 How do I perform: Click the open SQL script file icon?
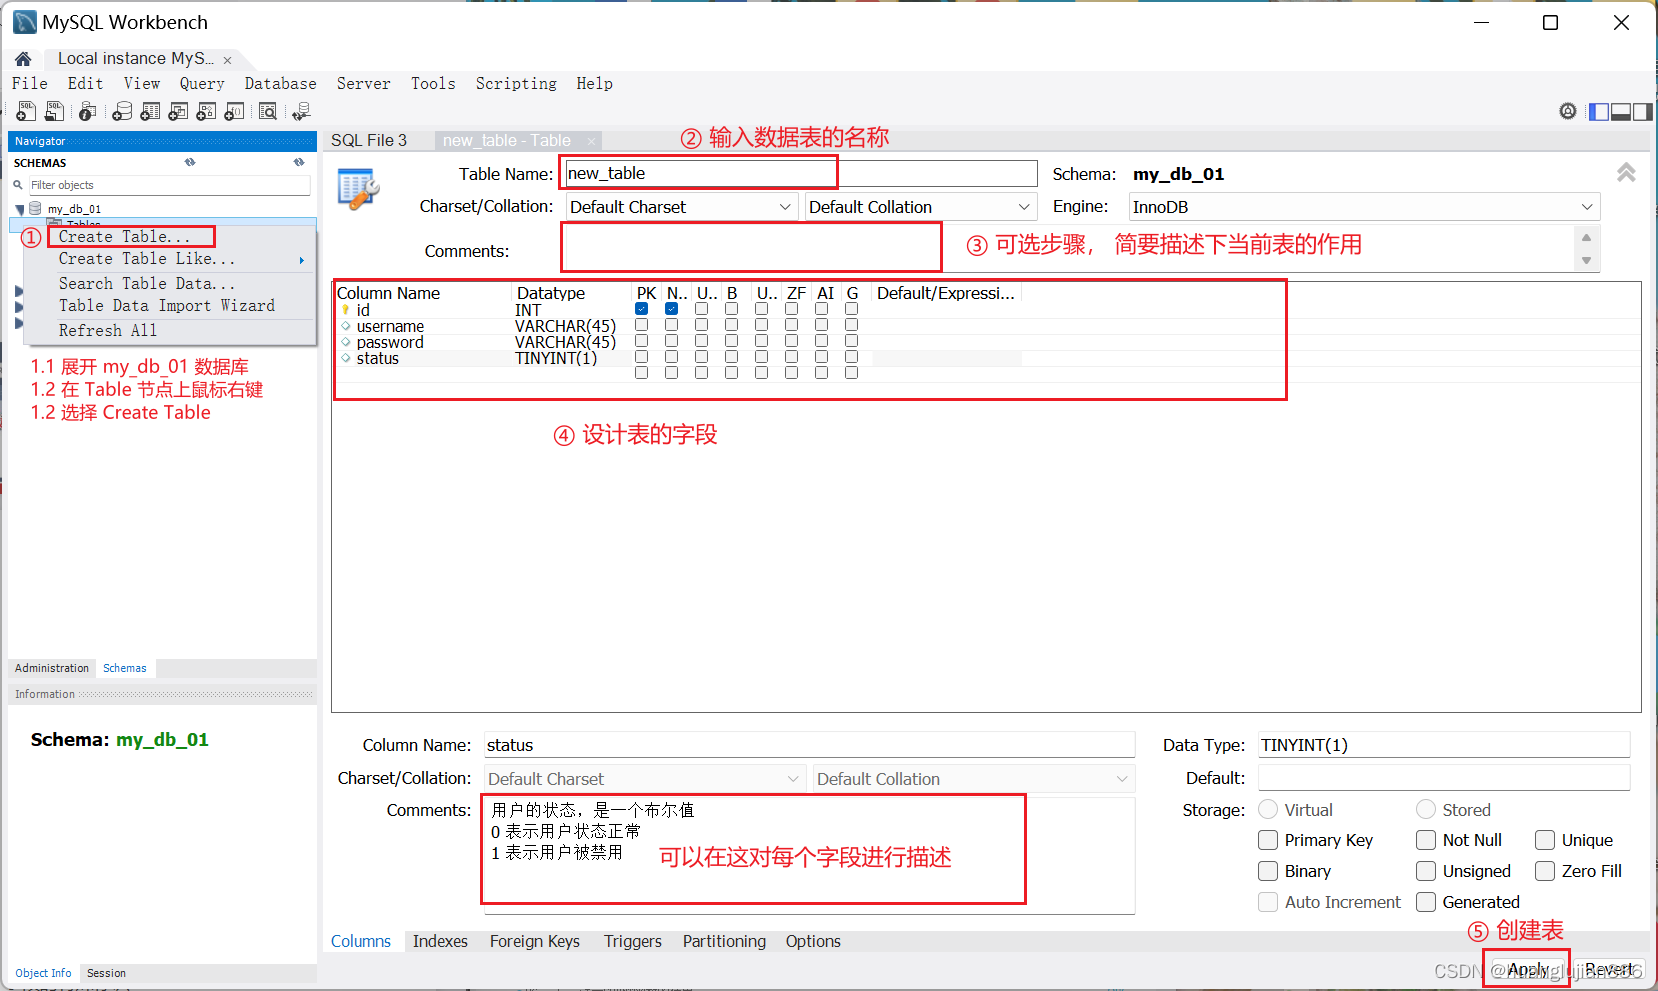click(54, 111)
